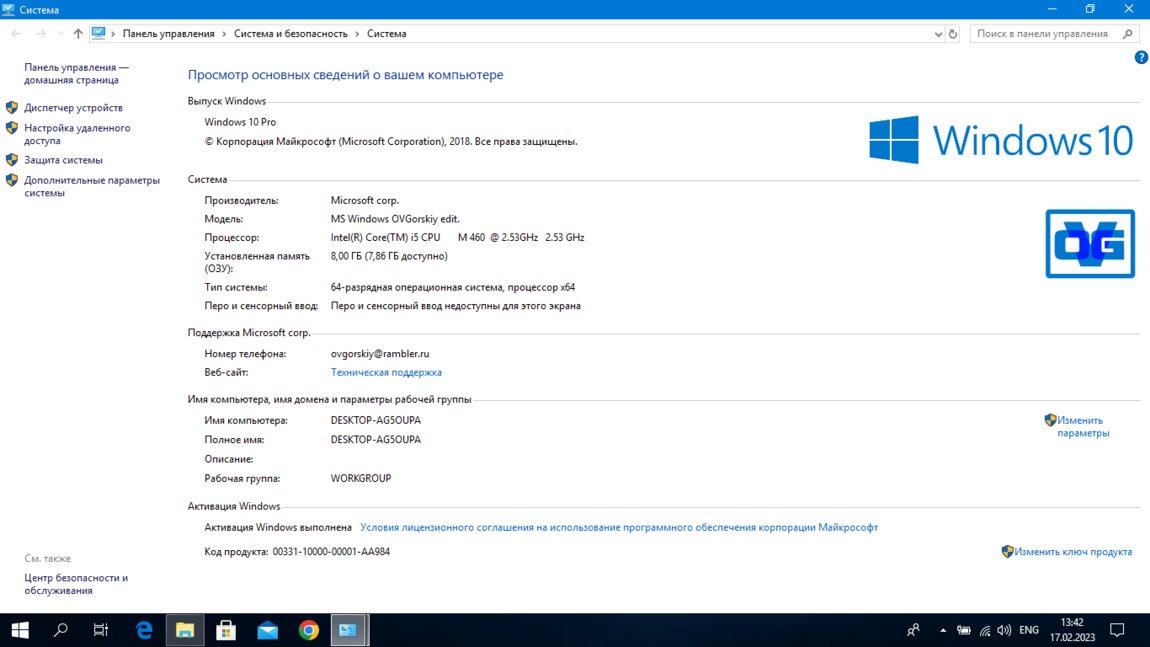Screen dimensions: 1150x647
Task: Expand the address bar history dropdown
Action: click(x=938, y=34)
